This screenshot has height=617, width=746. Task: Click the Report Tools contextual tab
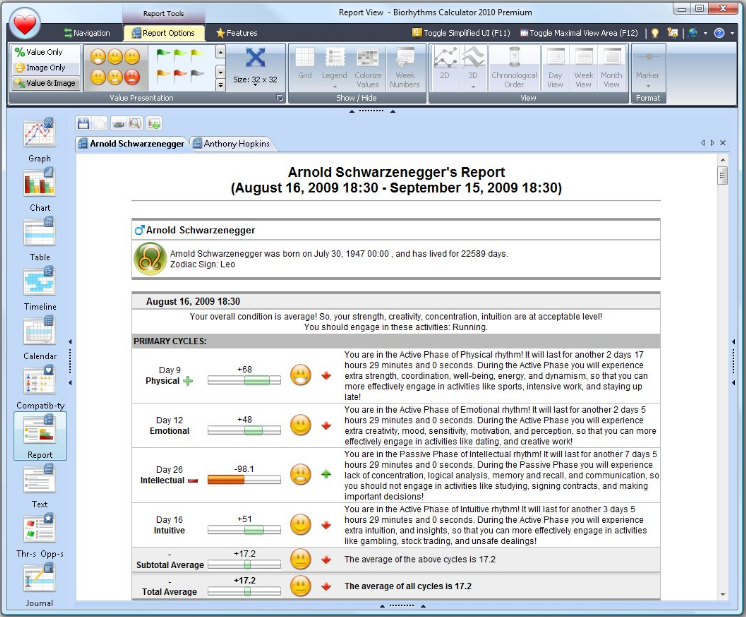pos(163,13)
